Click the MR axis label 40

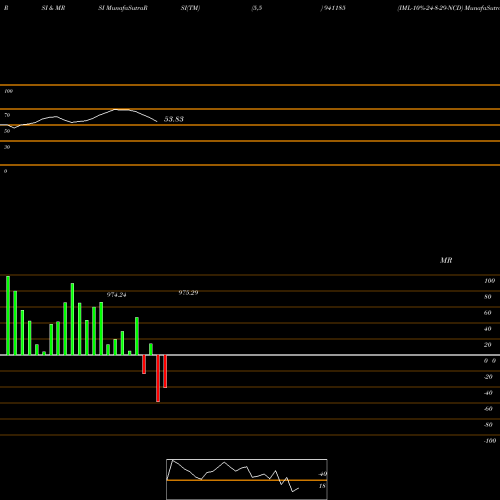point(488,329)
